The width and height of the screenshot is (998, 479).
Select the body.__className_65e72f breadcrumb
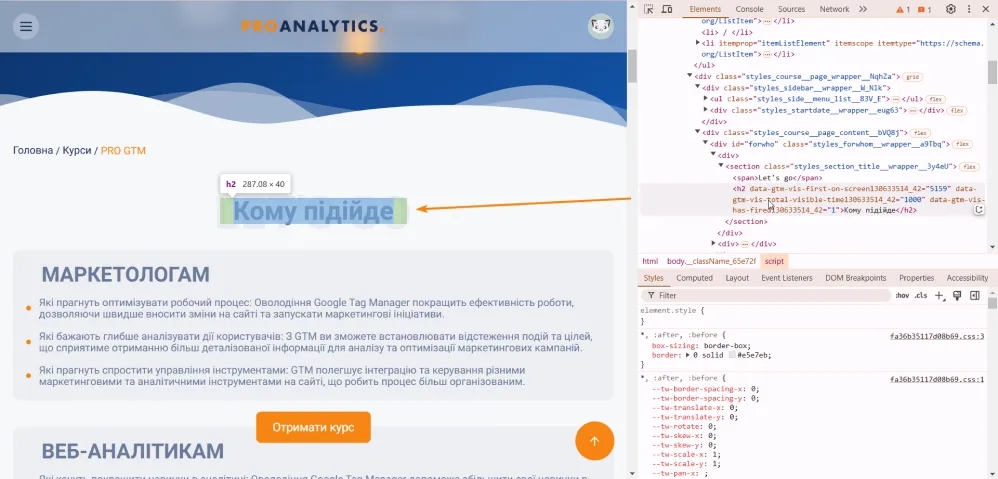click(711, 261)
